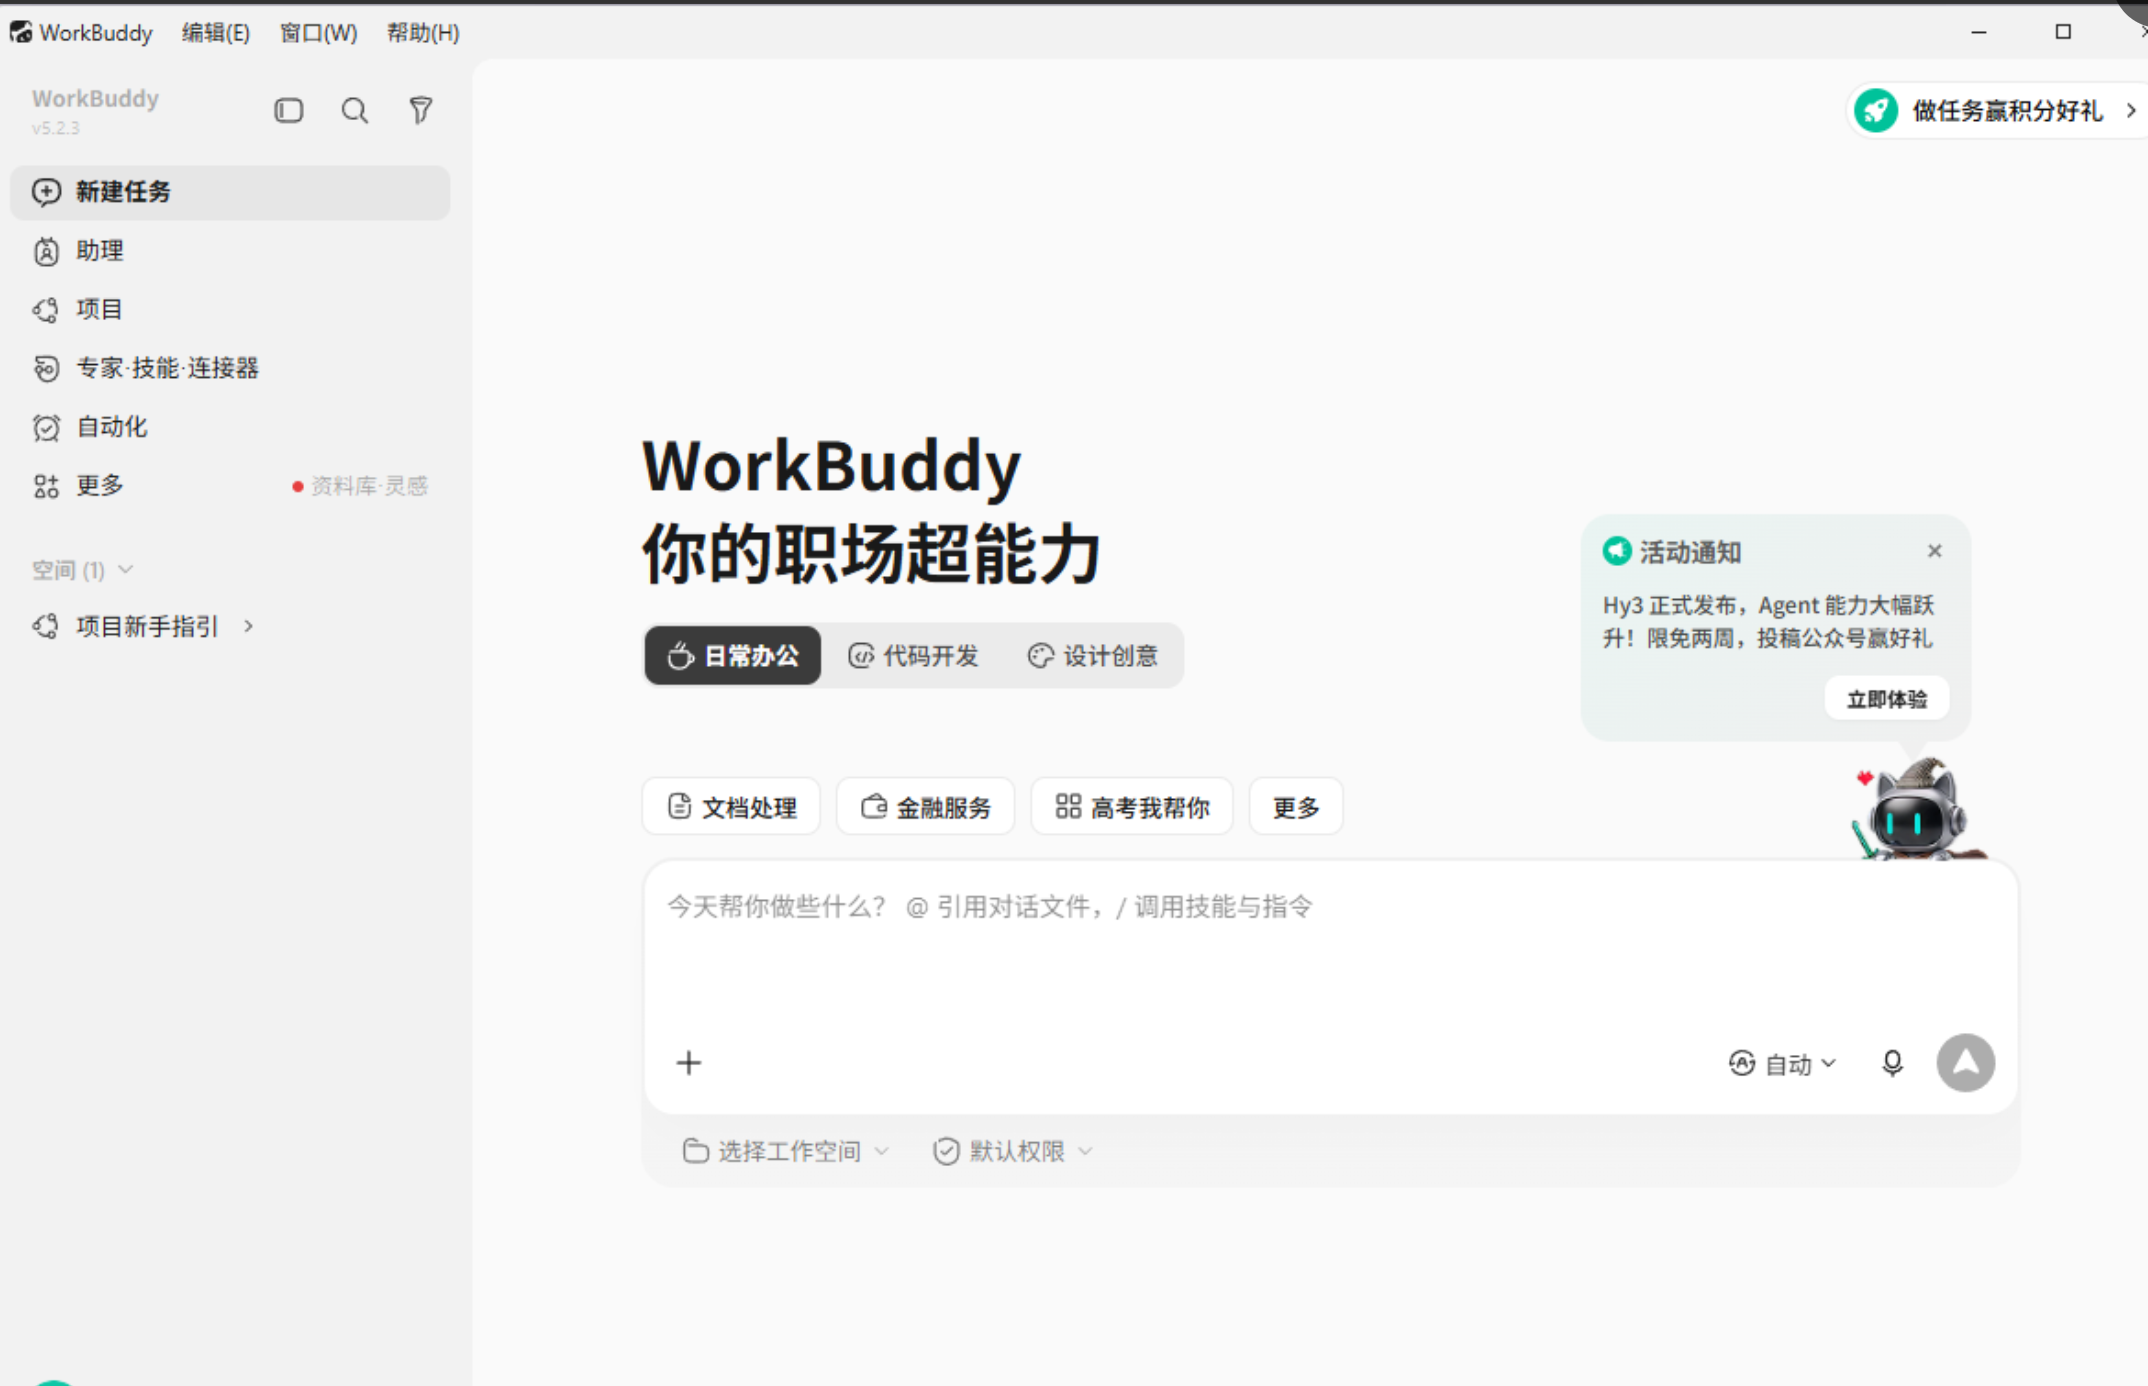Open the 窗口(W) menu
This screenshot has width=2148, height=1386.
(x=318, y=33)
